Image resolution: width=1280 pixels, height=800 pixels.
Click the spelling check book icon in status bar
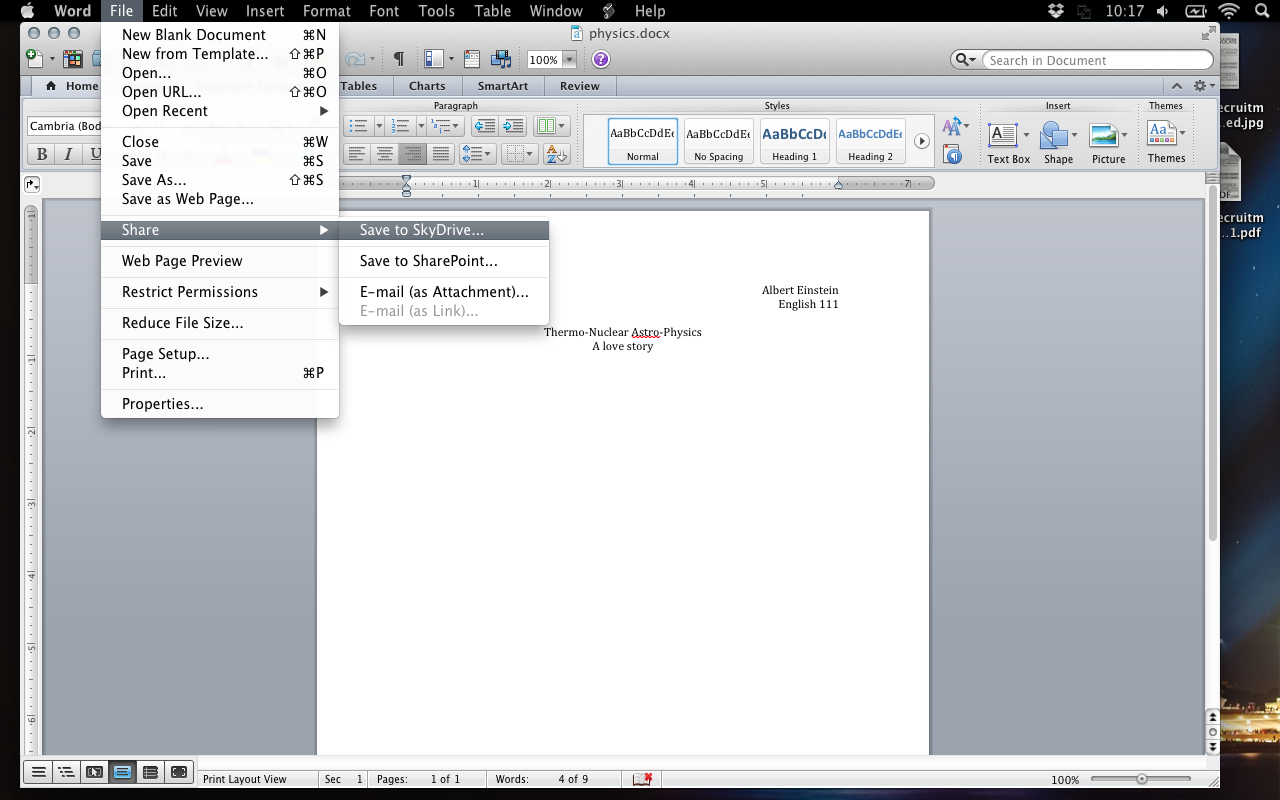pyautogui.click(x=641, y=779)
